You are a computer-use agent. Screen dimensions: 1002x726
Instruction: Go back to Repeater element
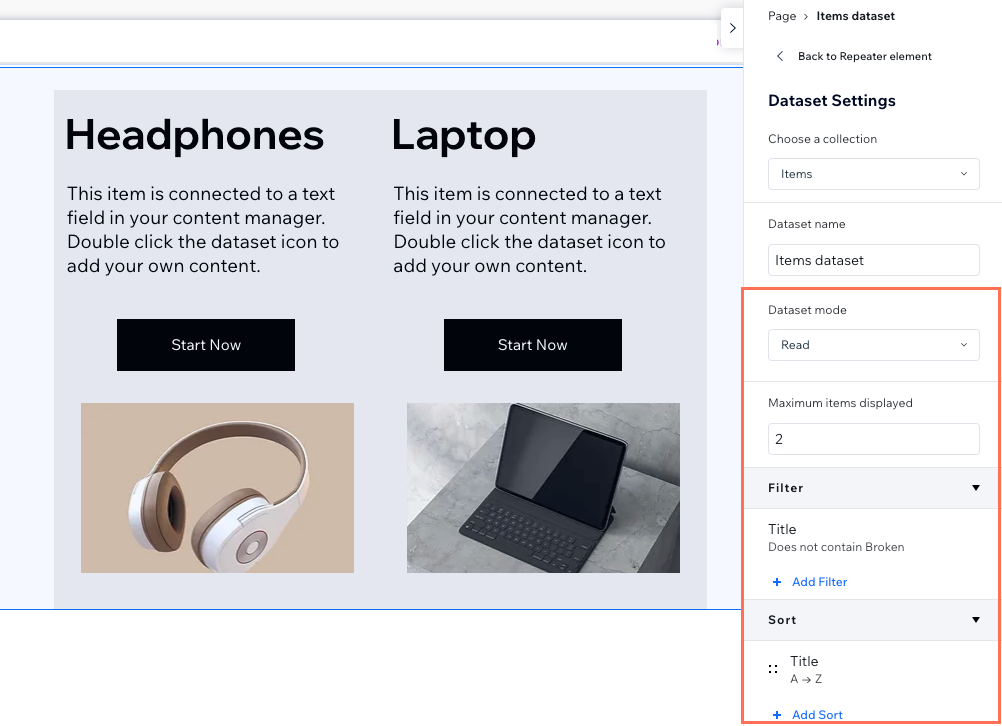tap(865, 56)
